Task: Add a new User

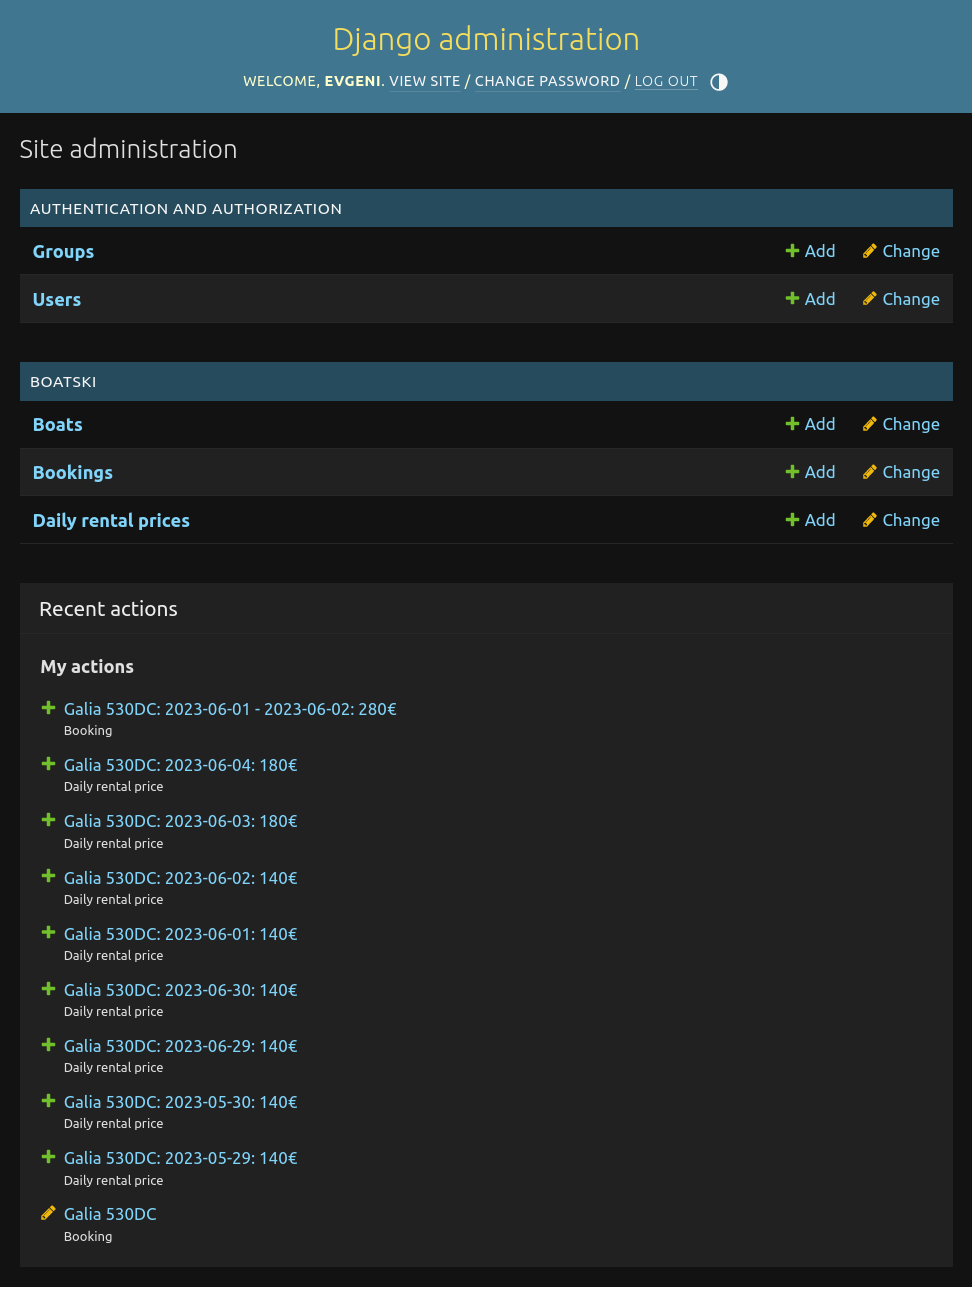Action: [811, 299]
